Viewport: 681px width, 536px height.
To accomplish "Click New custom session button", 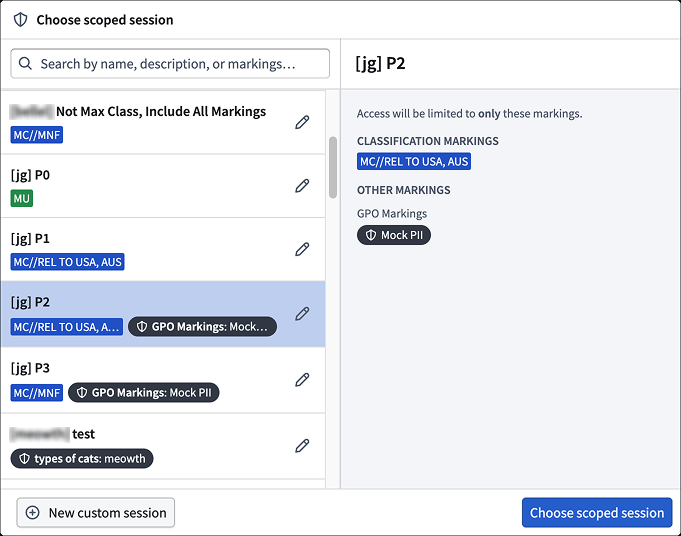I will 96,513.
